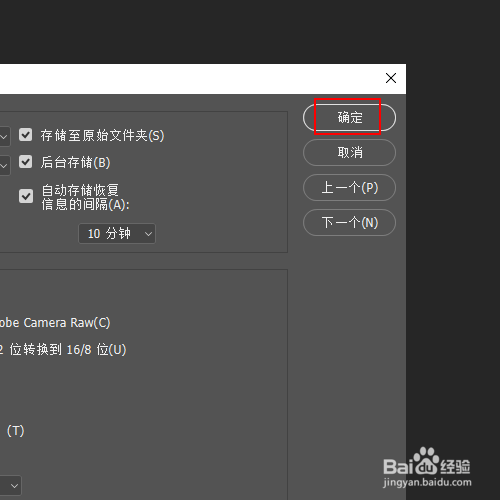Screen dimensions: 500x500
Task: Expand the cut-off dropdown left of 存储至原始文件夹
Action: [x=4, y=136]
